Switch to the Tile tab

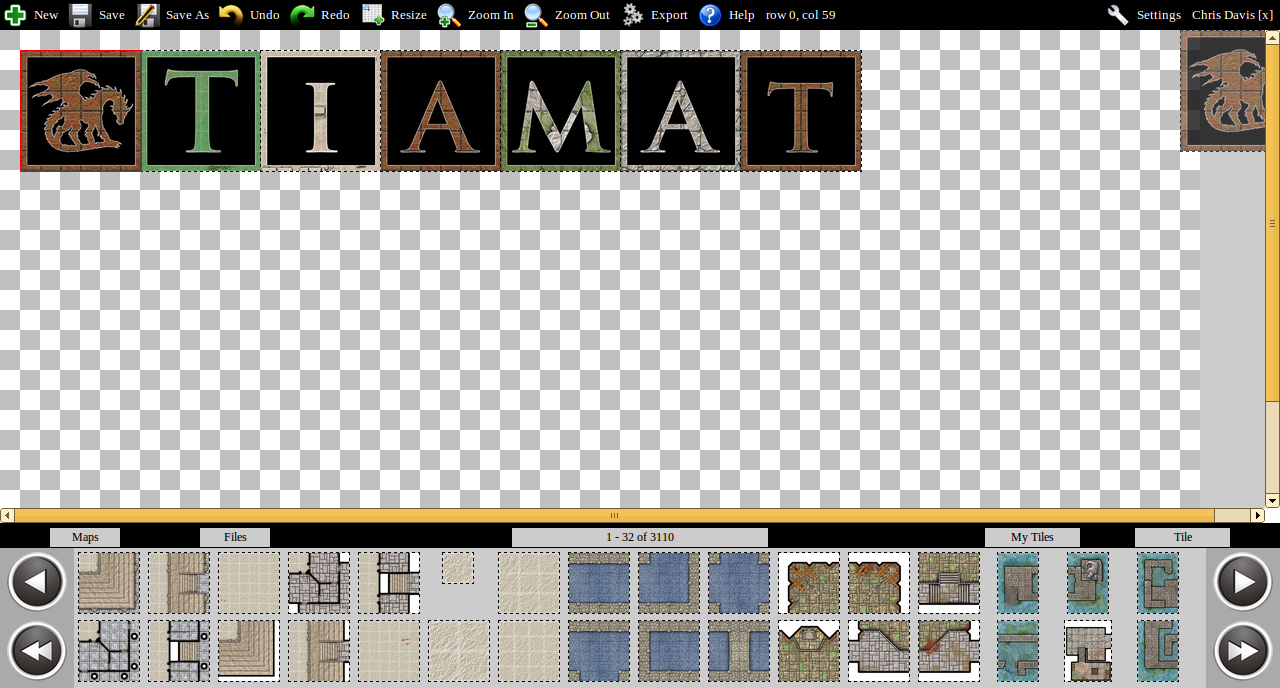pyautogui.click(x=1183, y=537)
